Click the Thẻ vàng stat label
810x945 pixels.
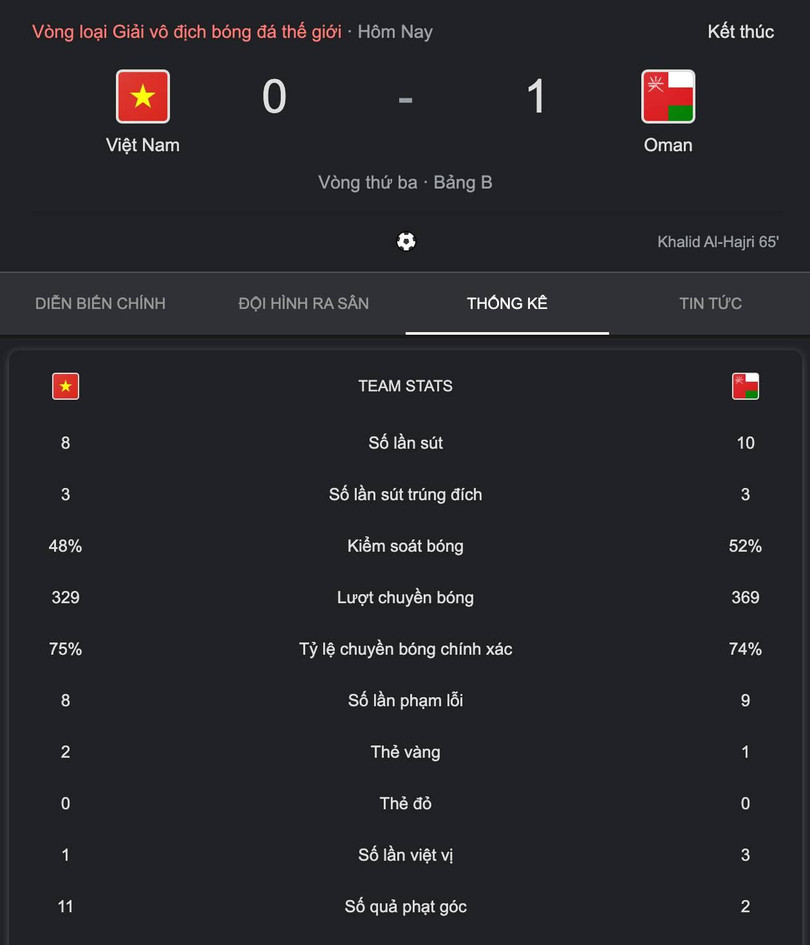click(x=405, y=752)
